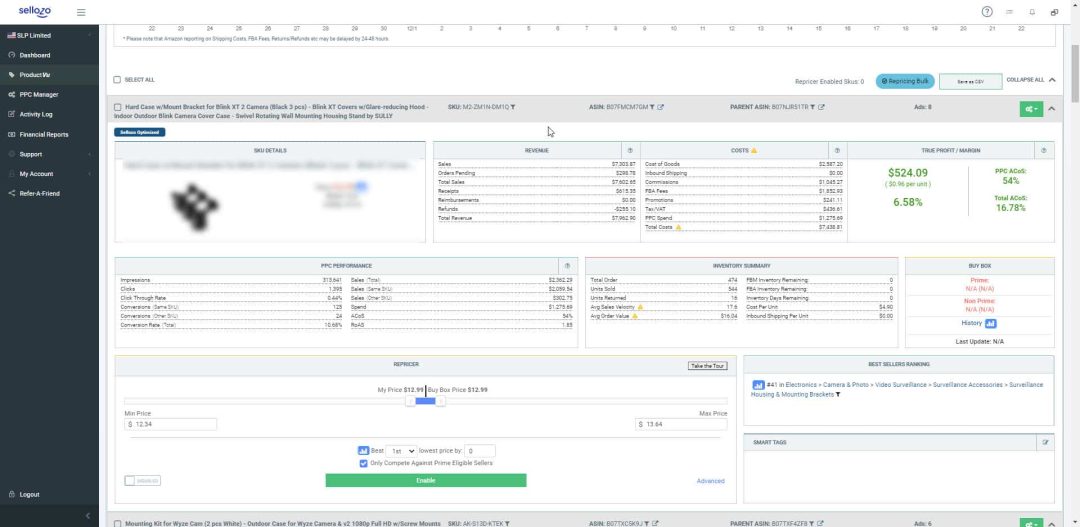Viewport: 1080px width, 527px height.
Task: Click the True Profit / Margin help icon
Action: 1044,150
